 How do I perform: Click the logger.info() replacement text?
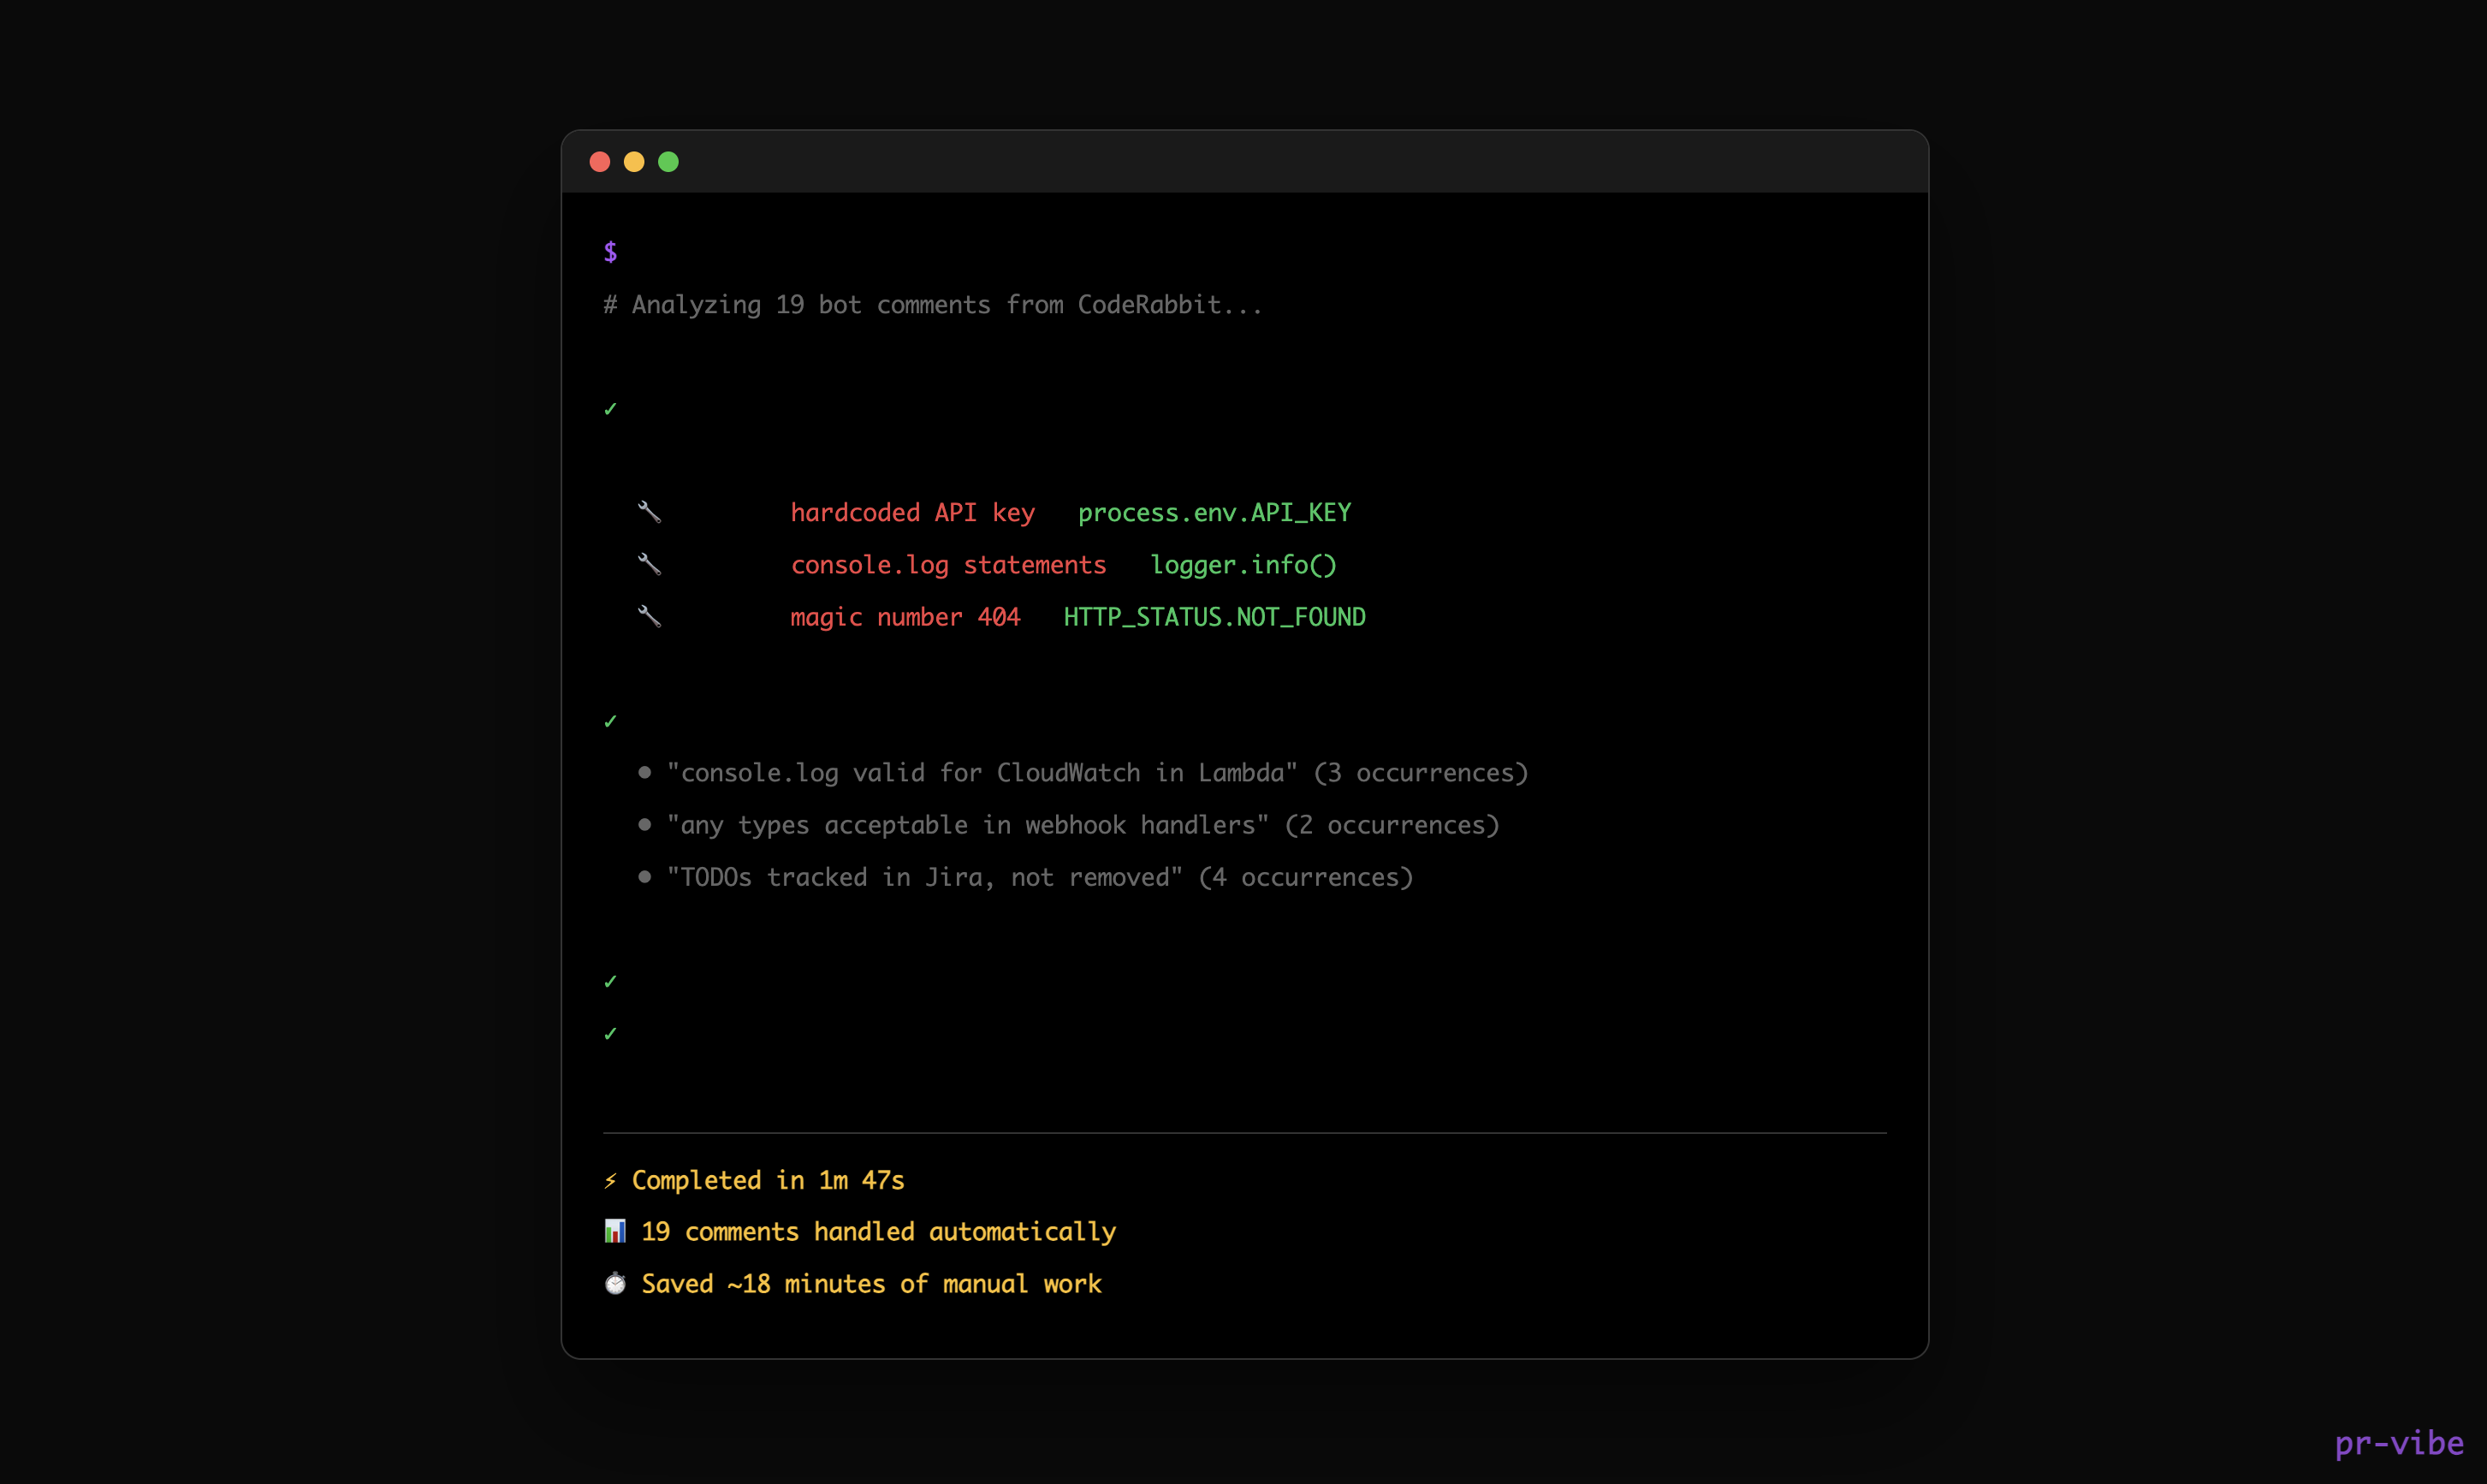click(x=1242, y=565)
